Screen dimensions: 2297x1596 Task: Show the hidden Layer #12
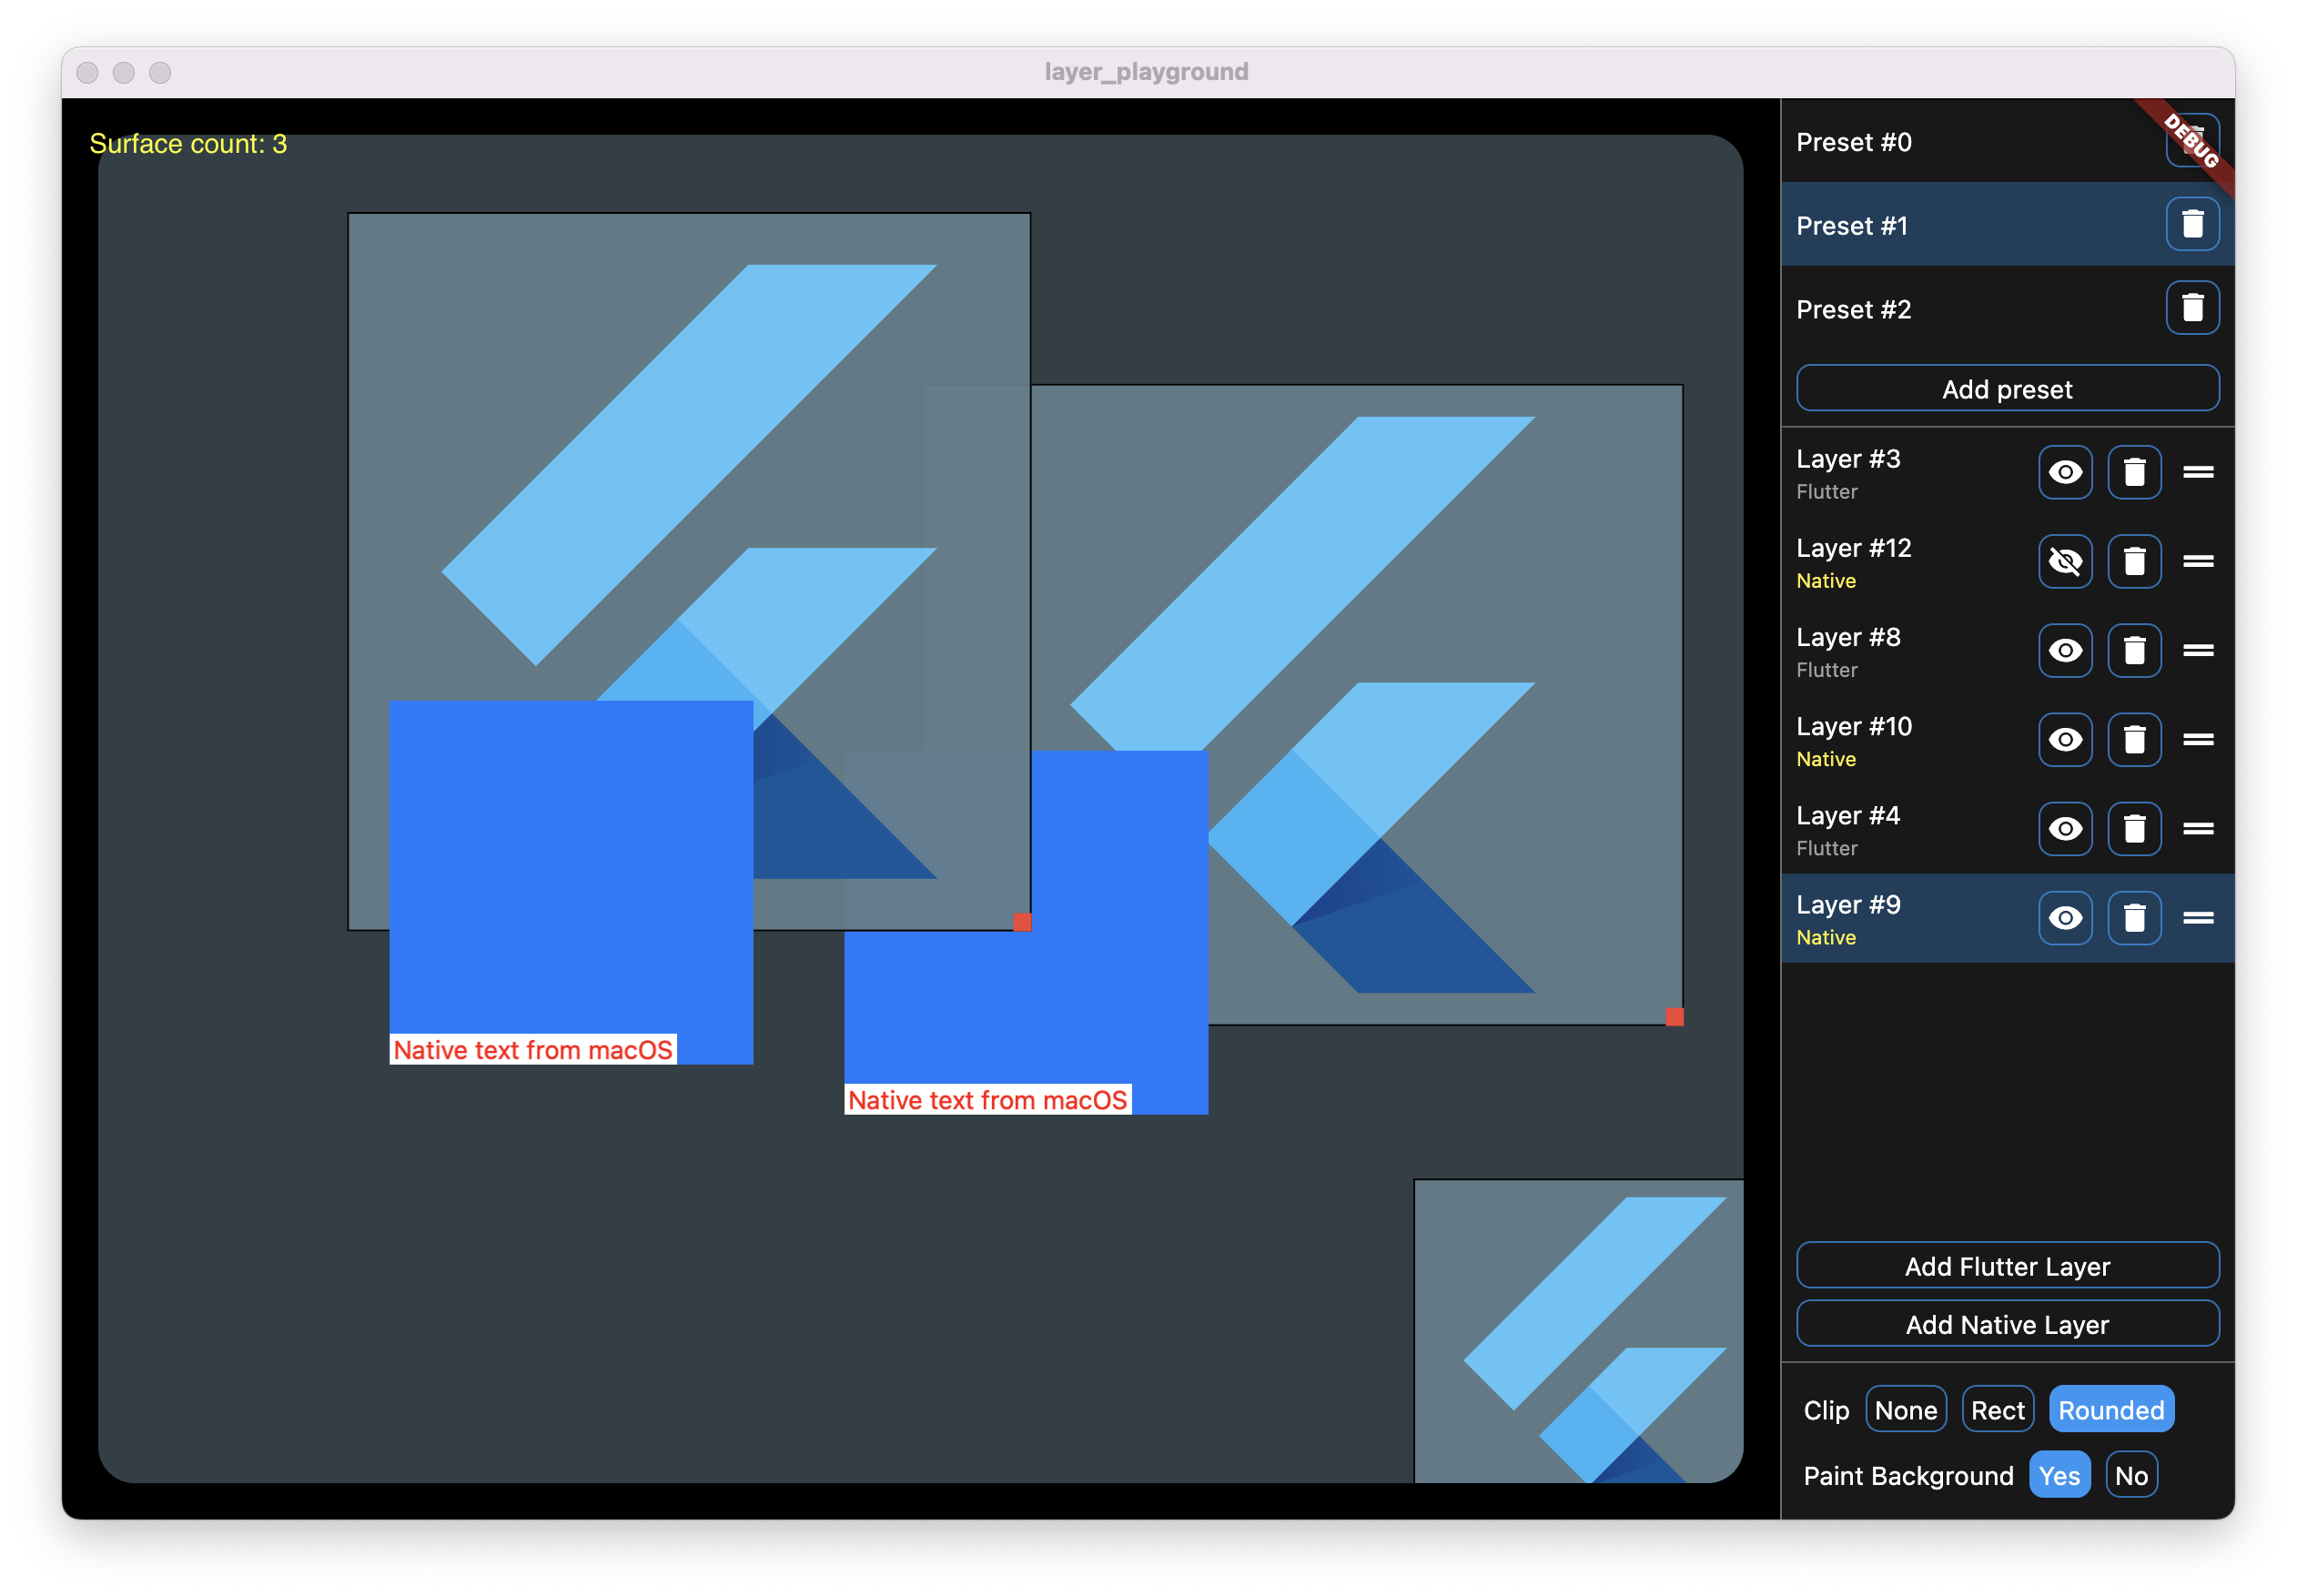tap(2066, 561)
